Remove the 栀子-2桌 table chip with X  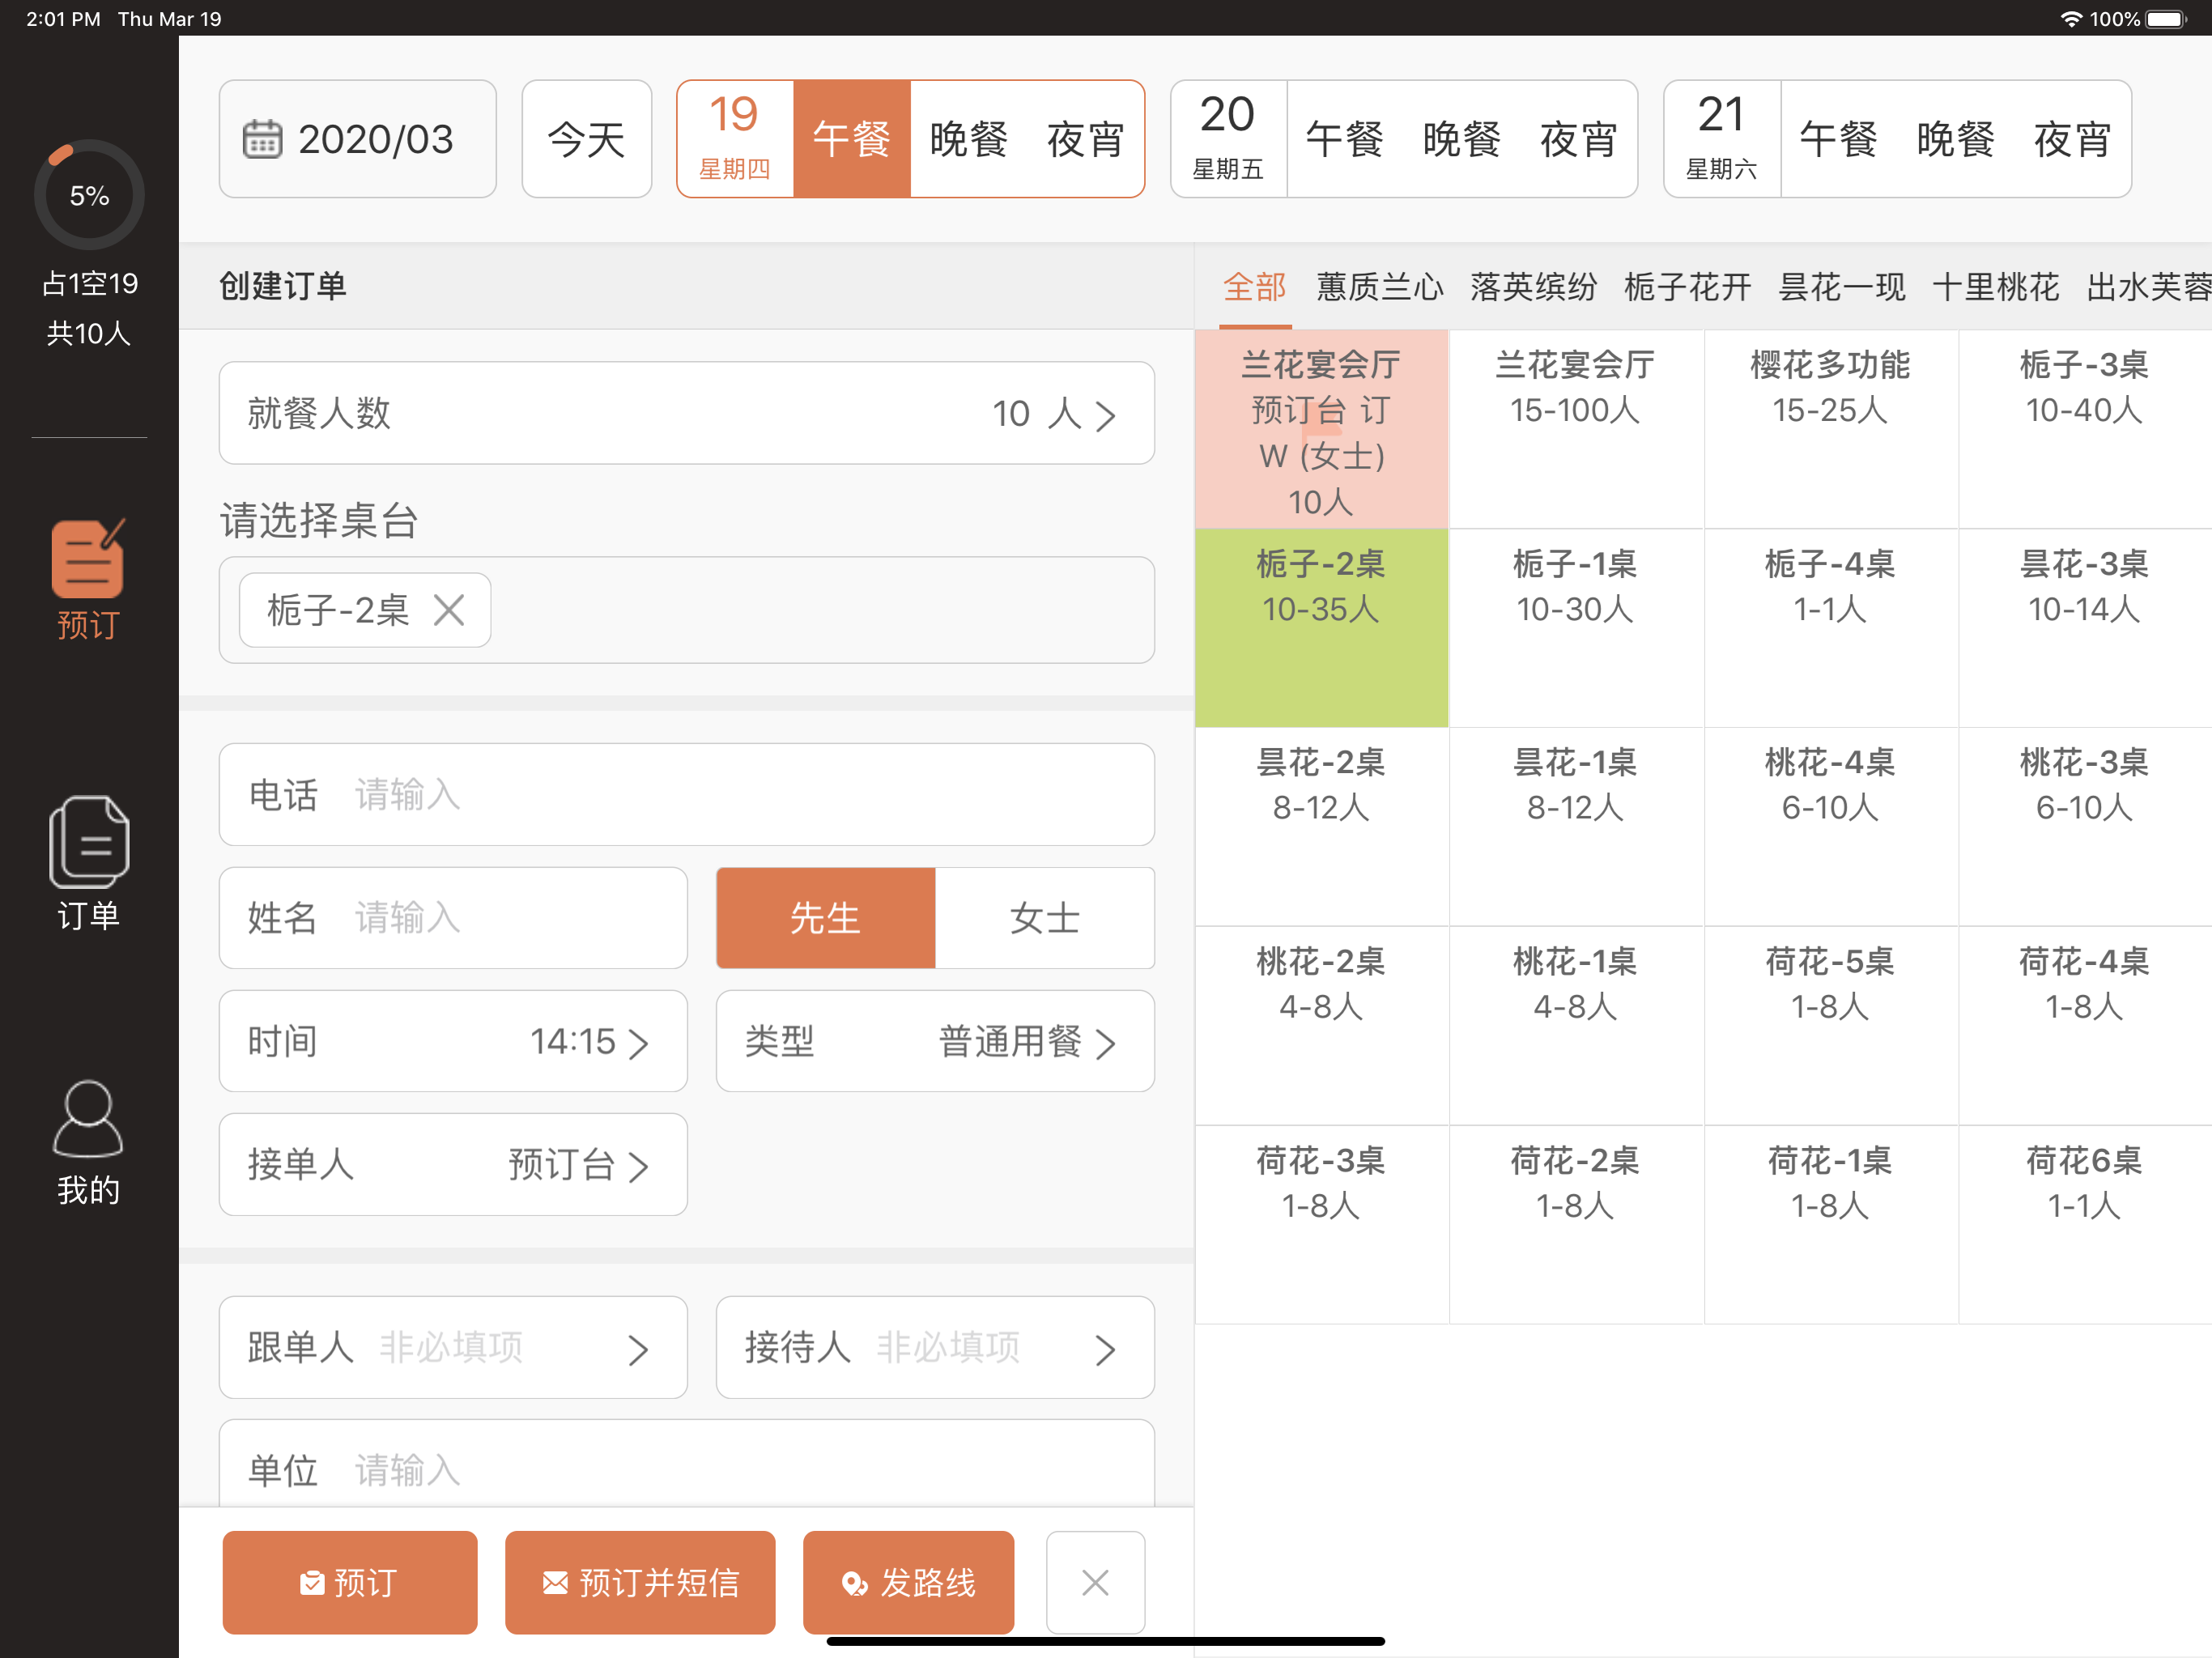(x=449, y=609)
